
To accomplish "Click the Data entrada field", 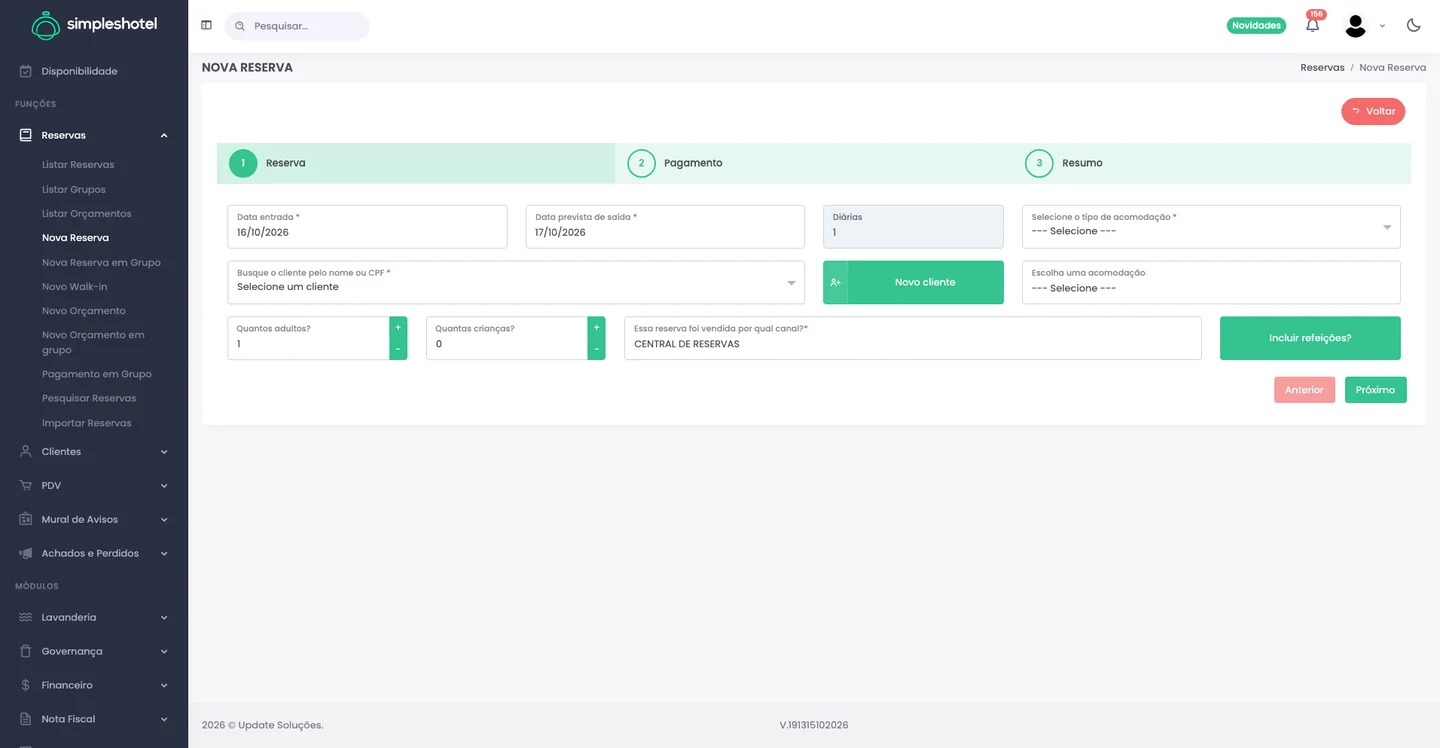I will tap(367, 227).
